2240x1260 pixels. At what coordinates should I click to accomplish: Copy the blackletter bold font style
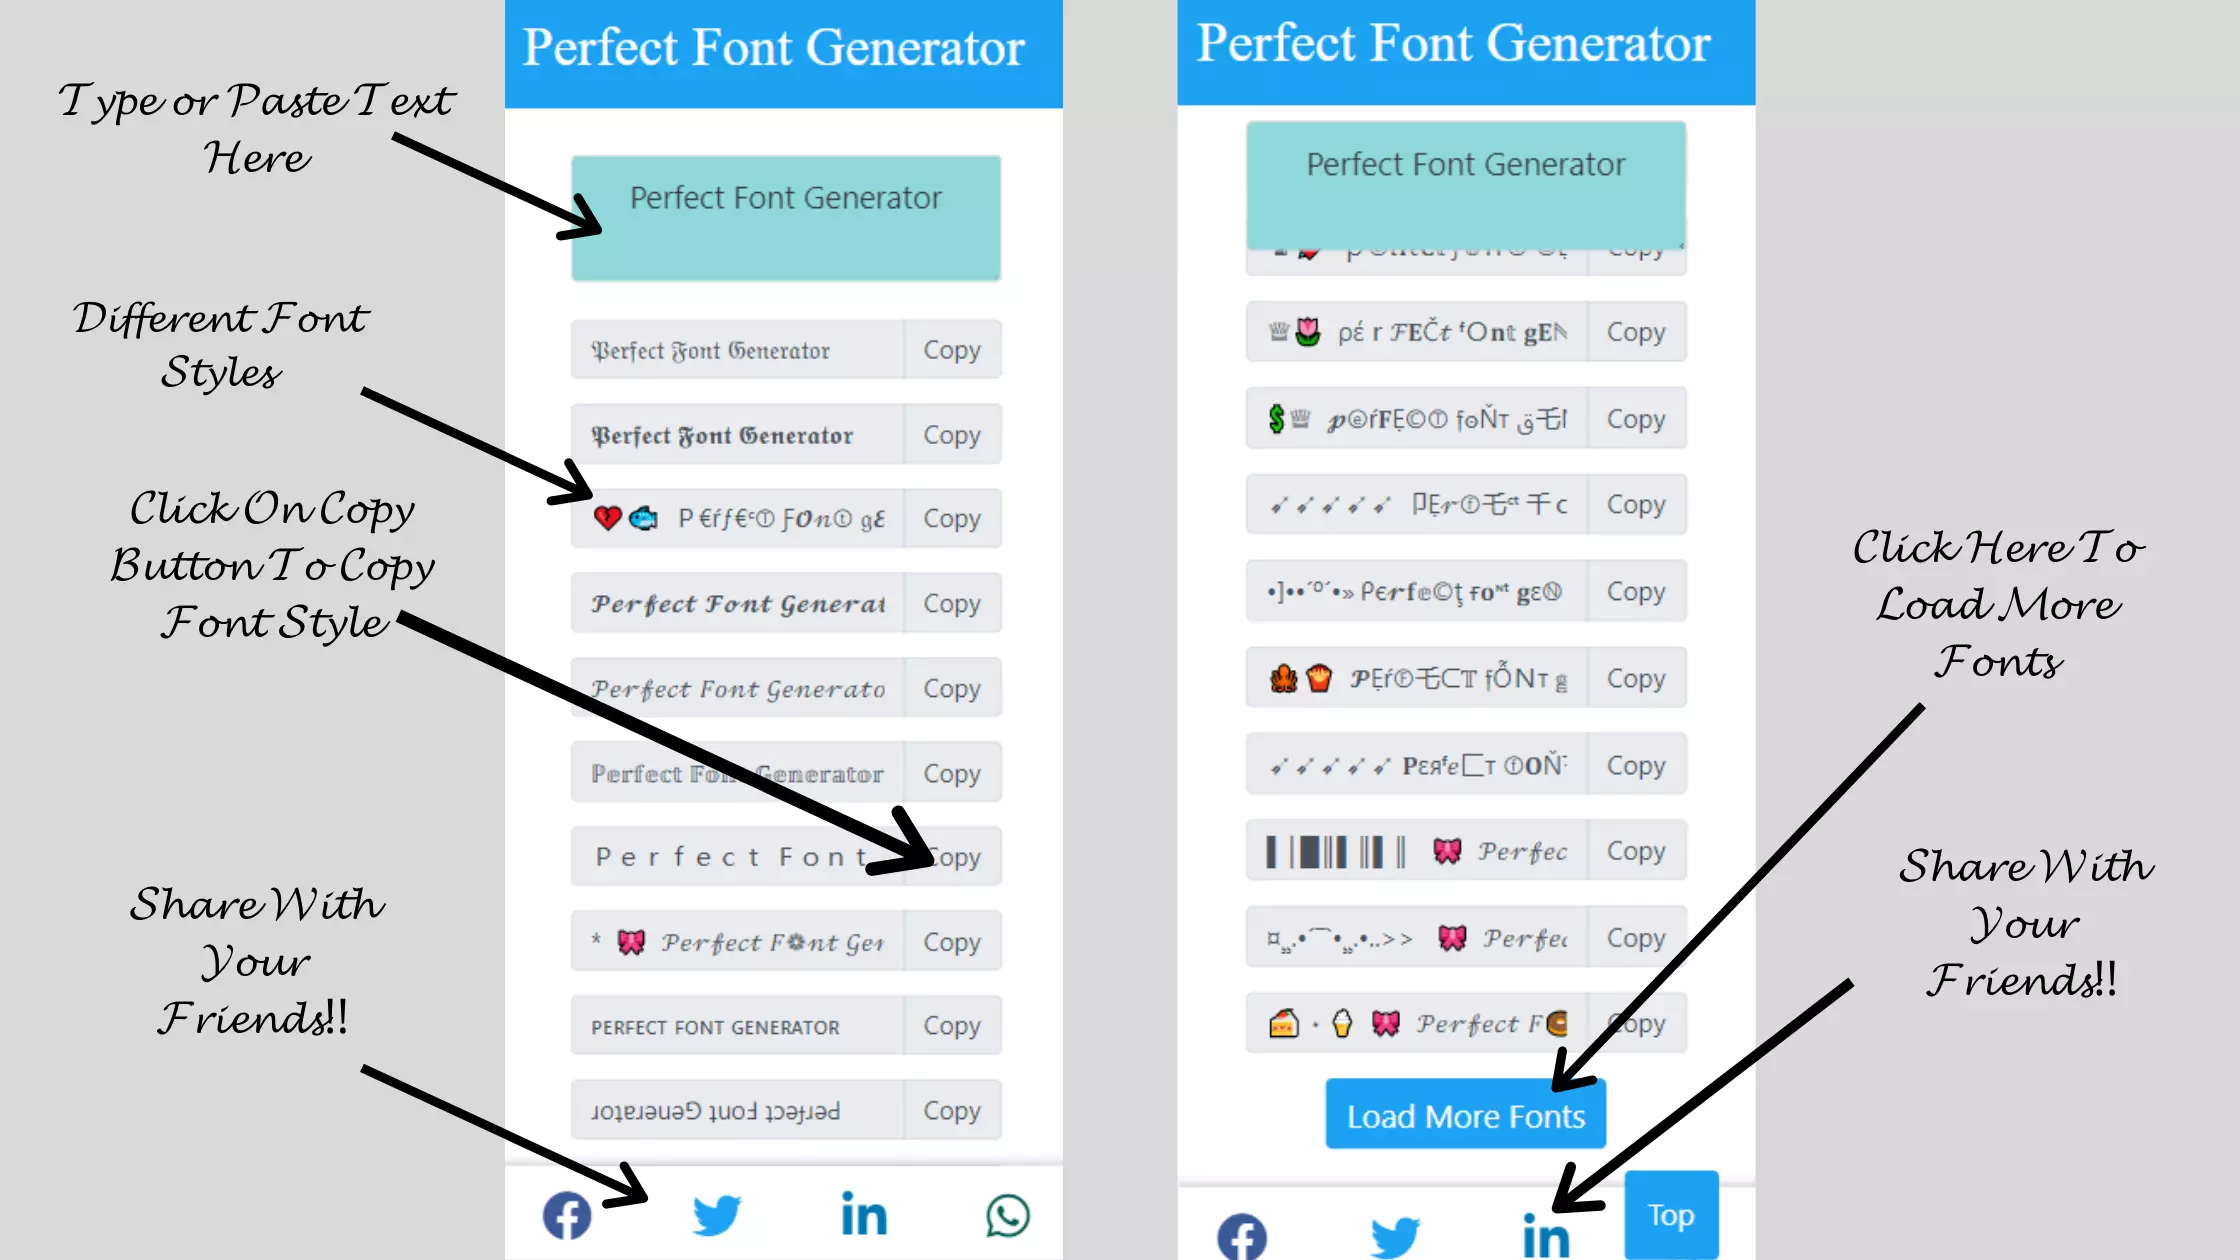click(951, 434)
